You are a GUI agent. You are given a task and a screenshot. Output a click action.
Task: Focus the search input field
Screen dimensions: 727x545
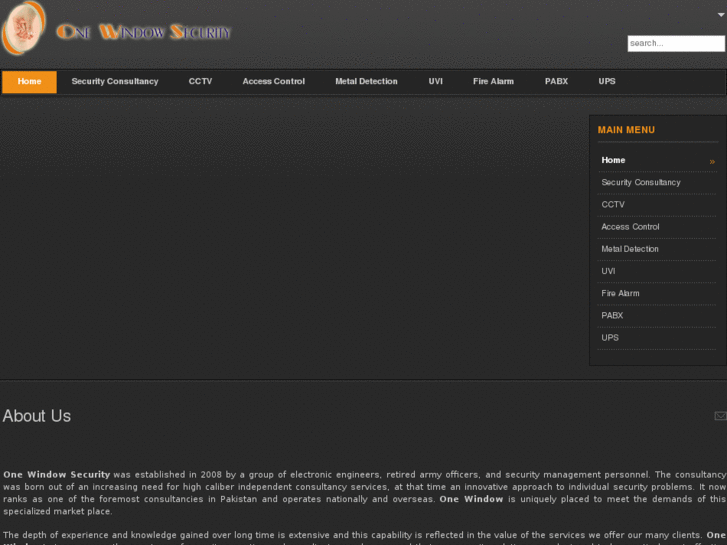[x=676, y=44]
